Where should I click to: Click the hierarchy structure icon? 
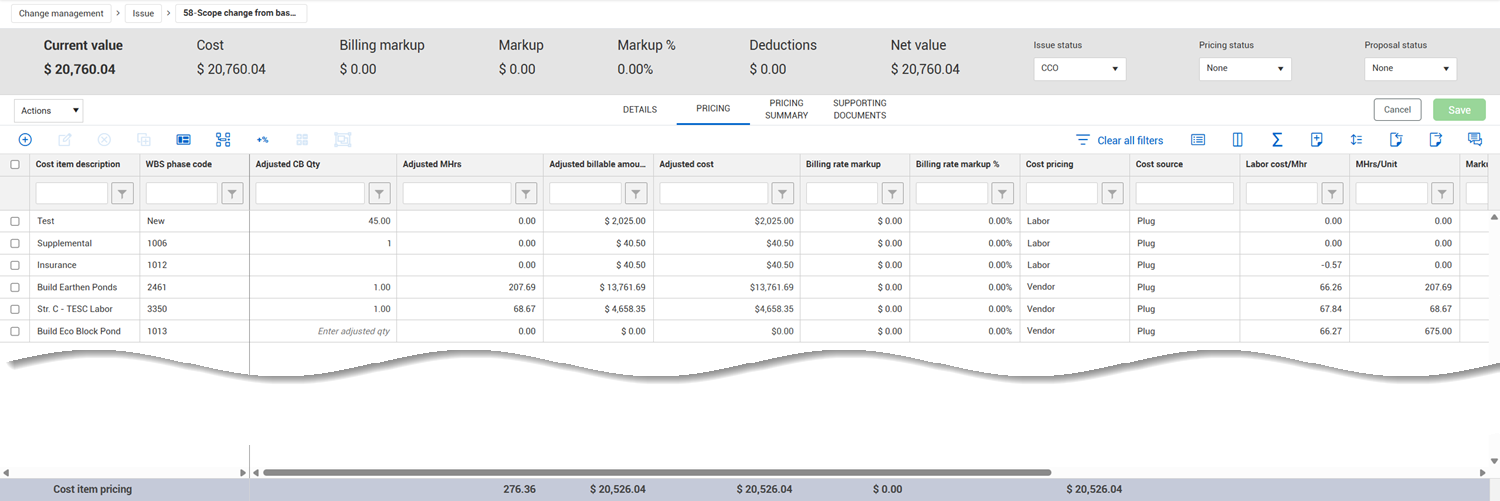pos(223,140)
